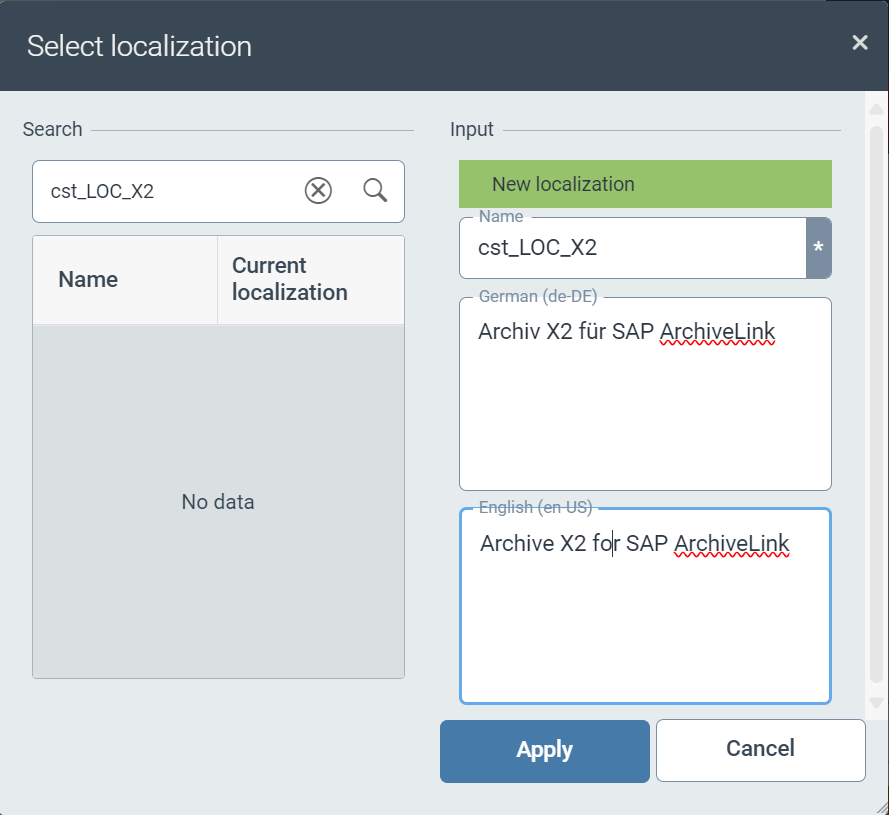
Task: Click the Select localization dialog title
Action: [x=139, y=46]
